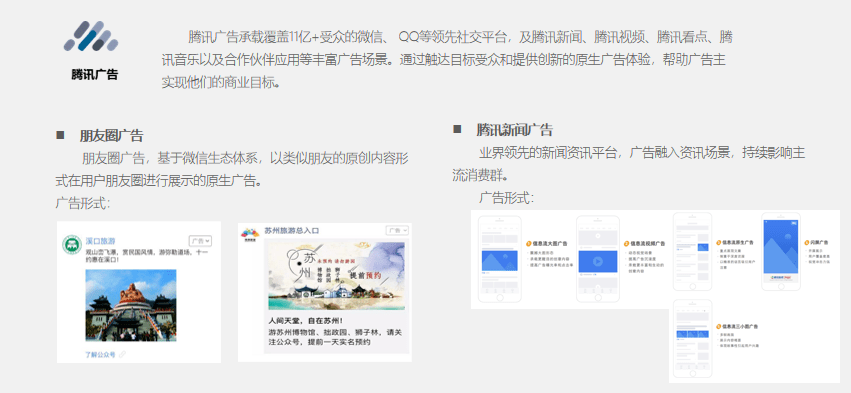Click the 信息流三小图广告 title text
Viewport: 851px width, 393px height.
(740, 326)
